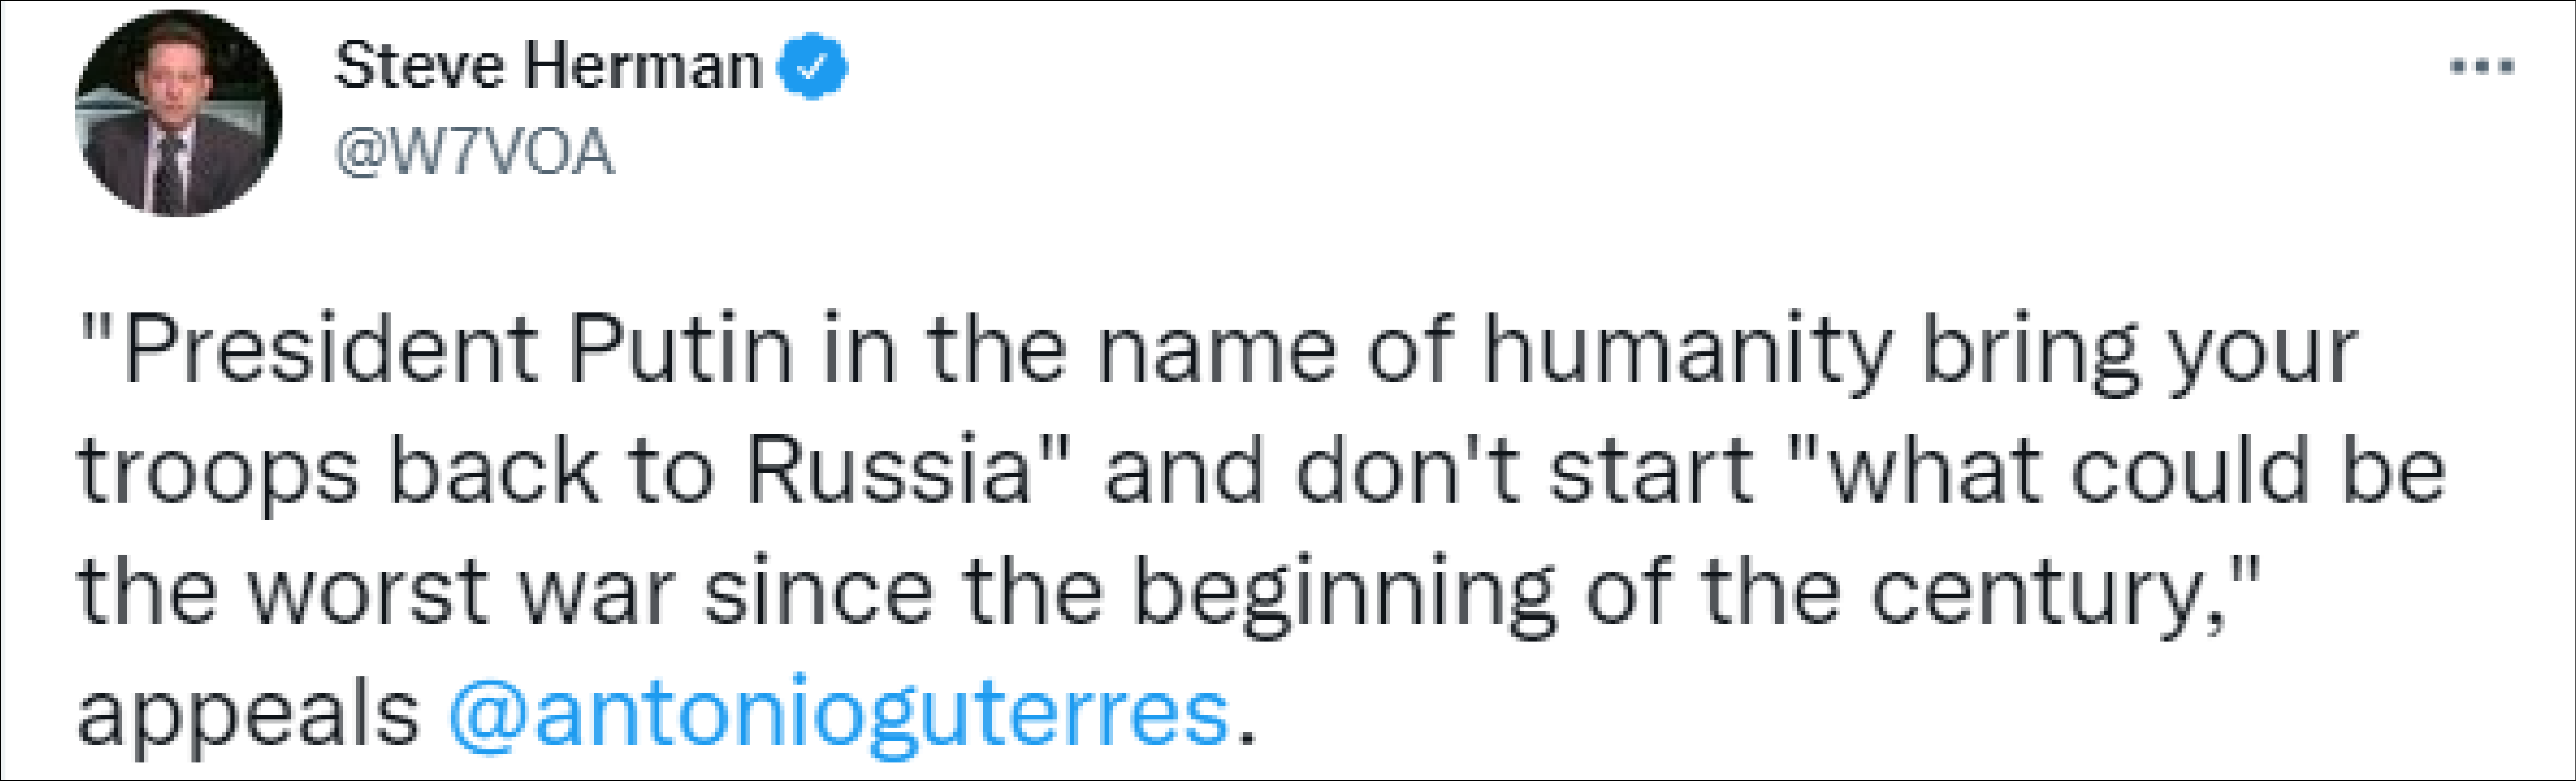Click the word "appeals" before the mention

[248, 713]
